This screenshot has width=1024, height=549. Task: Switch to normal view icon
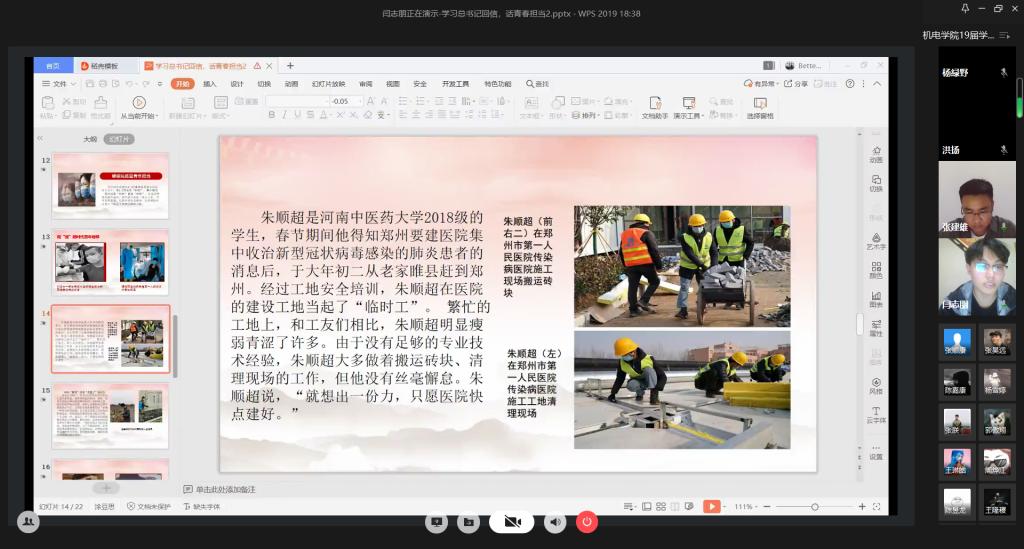tap(647, 507)
